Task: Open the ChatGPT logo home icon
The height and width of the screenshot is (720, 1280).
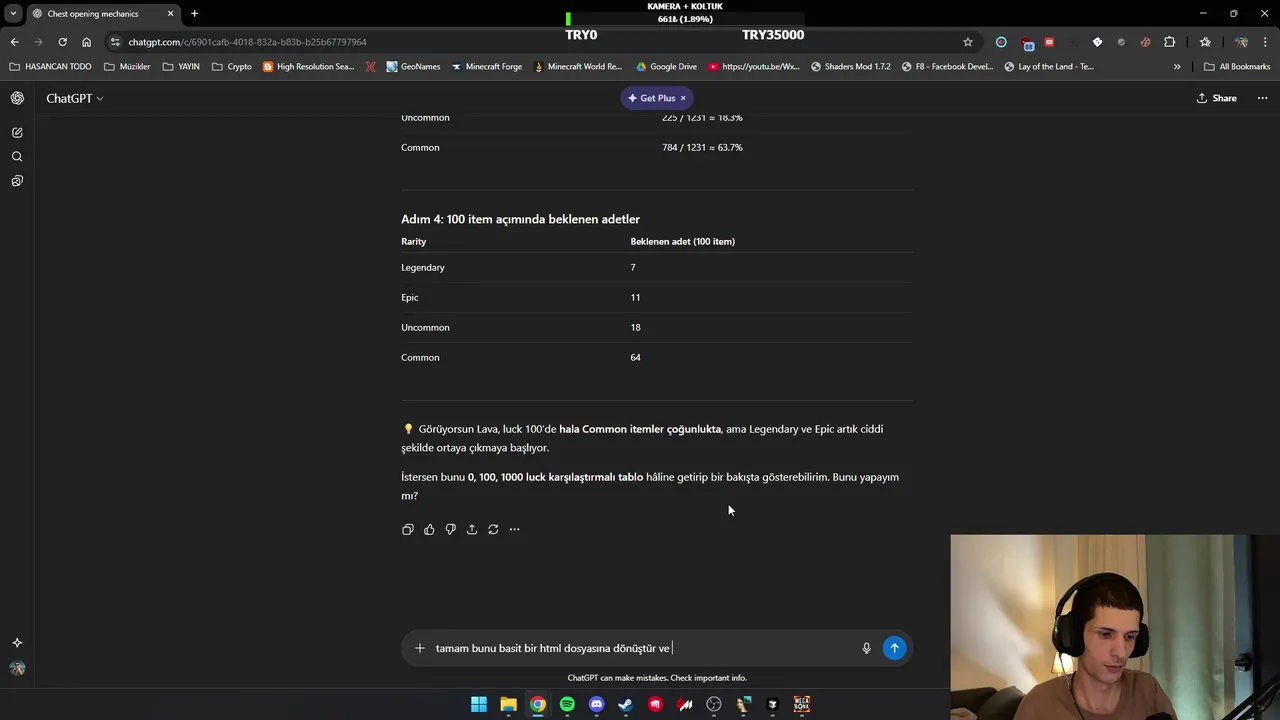Action: [17, 98]
